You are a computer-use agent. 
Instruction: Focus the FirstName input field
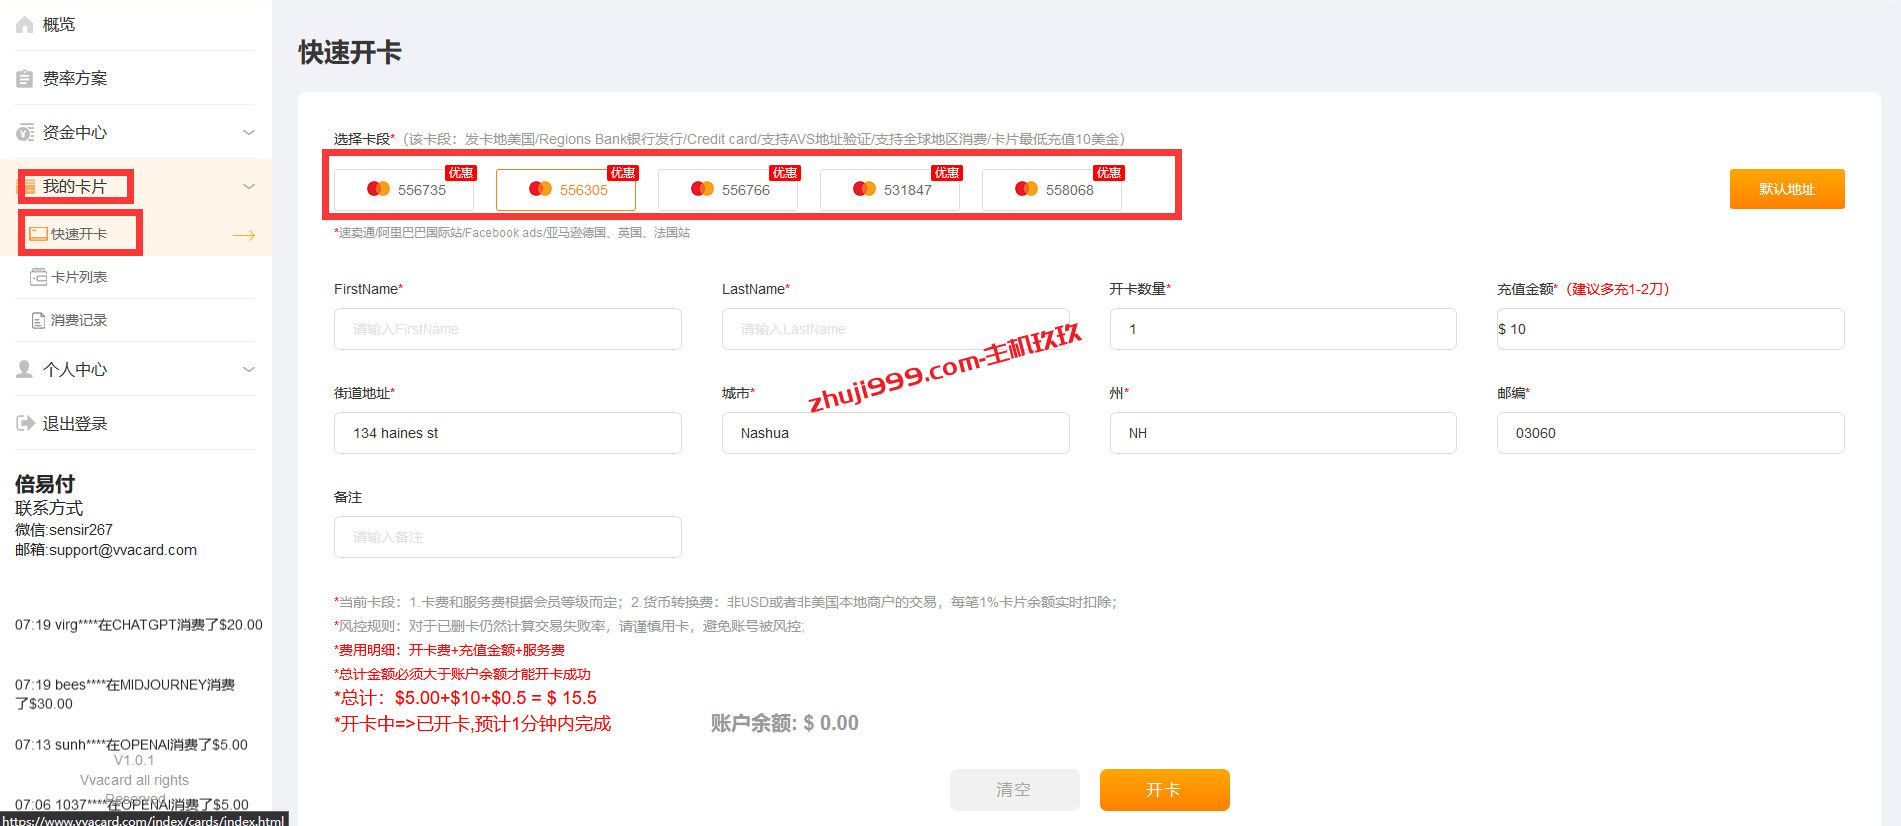(x=508, y=329)
